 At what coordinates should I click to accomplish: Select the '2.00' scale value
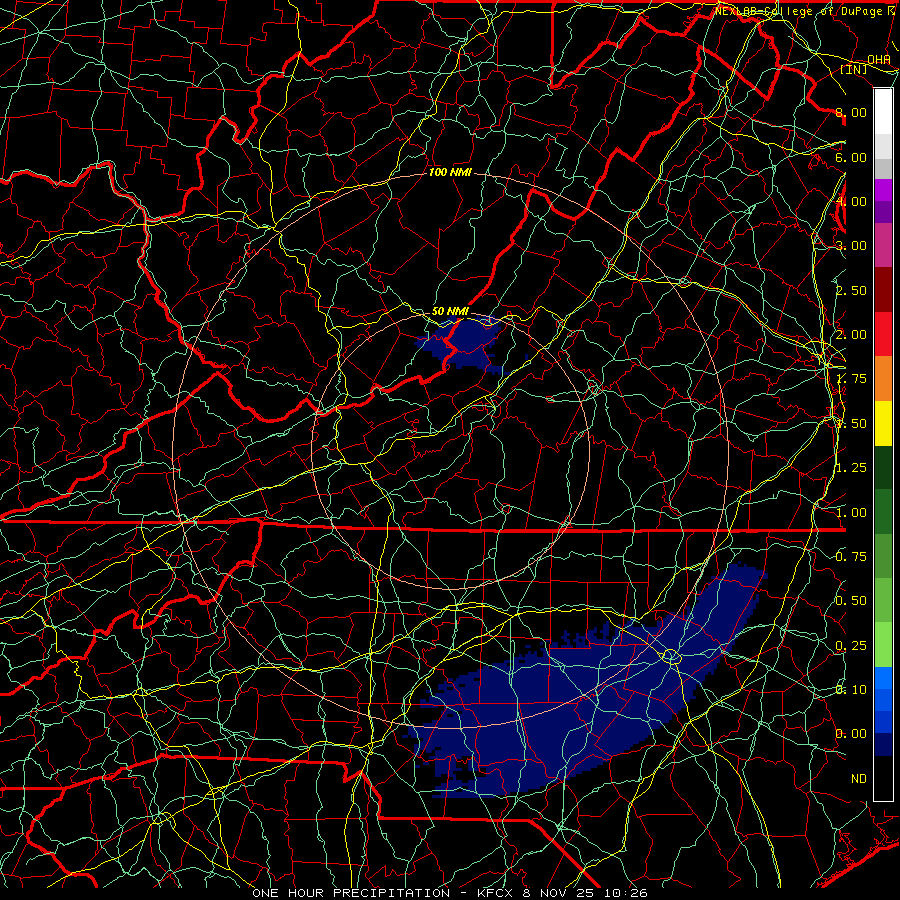851,335
